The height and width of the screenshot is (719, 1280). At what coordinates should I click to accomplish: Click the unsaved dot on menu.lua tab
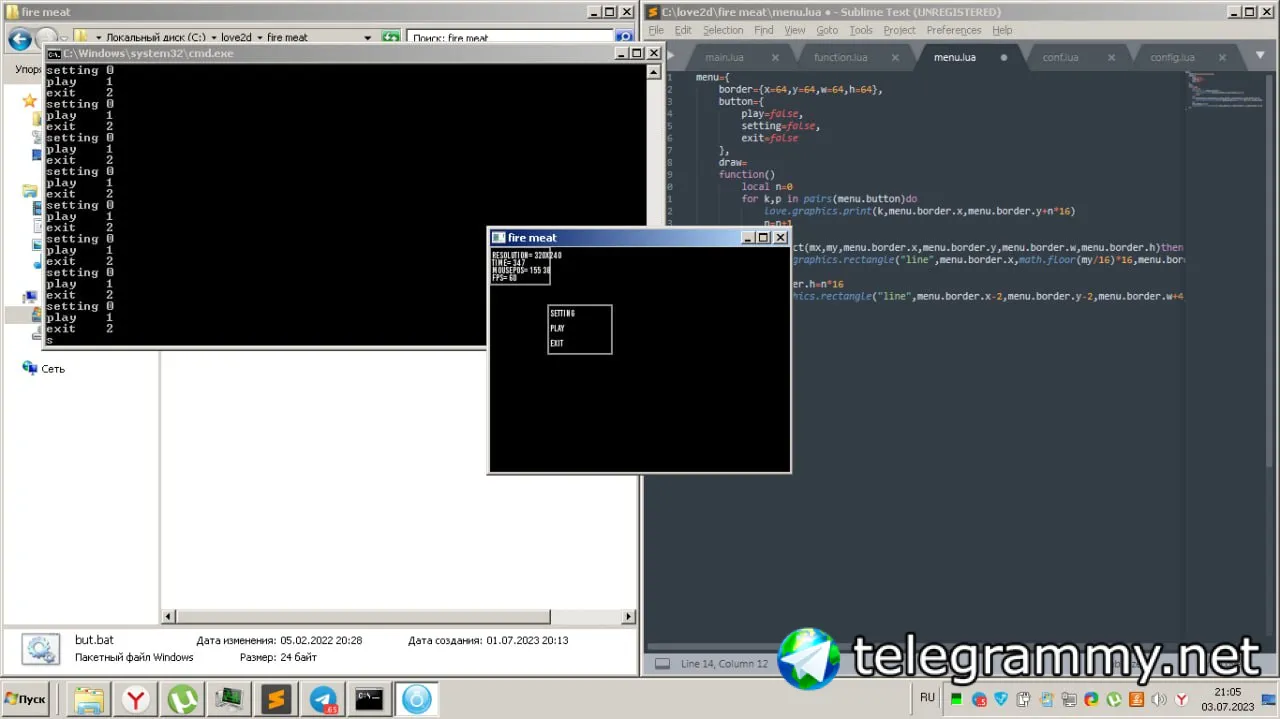(1003, 57)
